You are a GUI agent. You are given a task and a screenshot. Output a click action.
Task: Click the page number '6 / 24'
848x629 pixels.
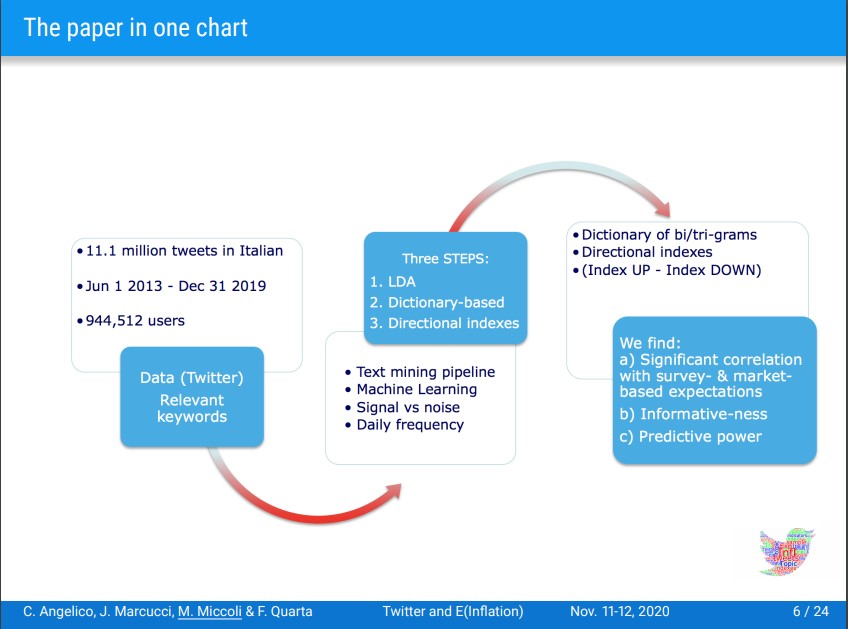pyautogui.click(x=811, y=612)
